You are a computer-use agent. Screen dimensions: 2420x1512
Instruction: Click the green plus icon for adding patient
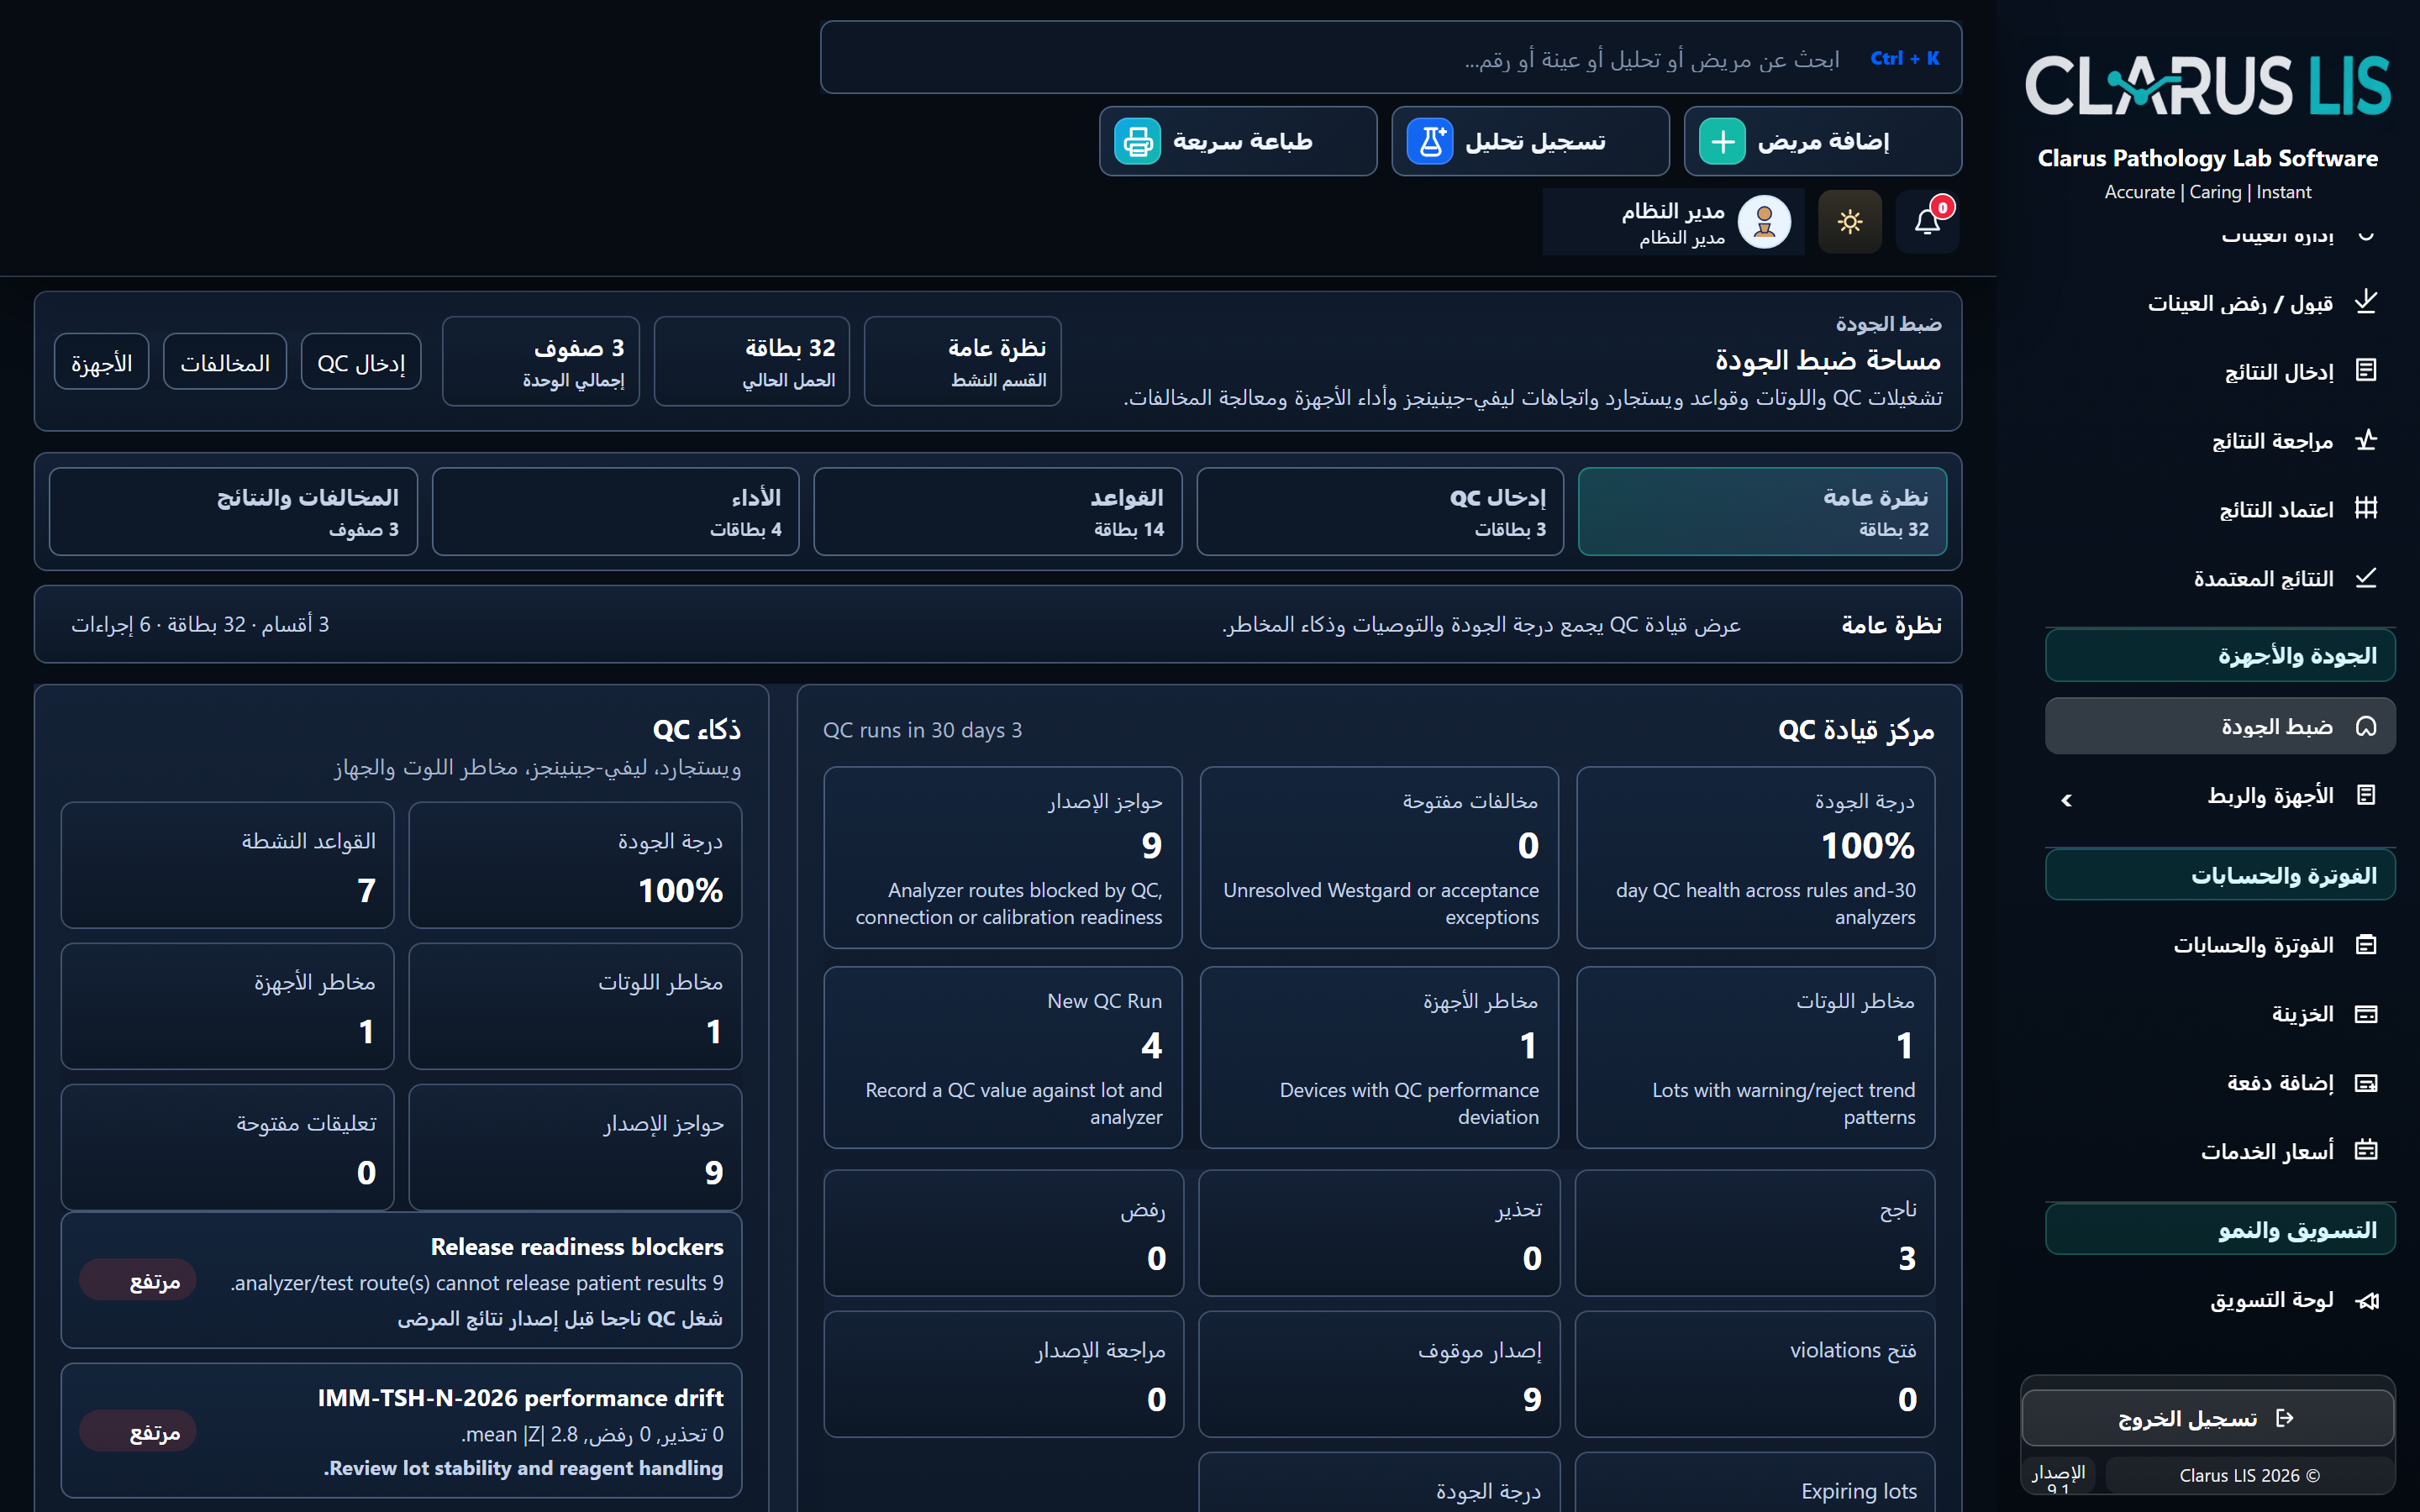click(x=1722, y=142)
